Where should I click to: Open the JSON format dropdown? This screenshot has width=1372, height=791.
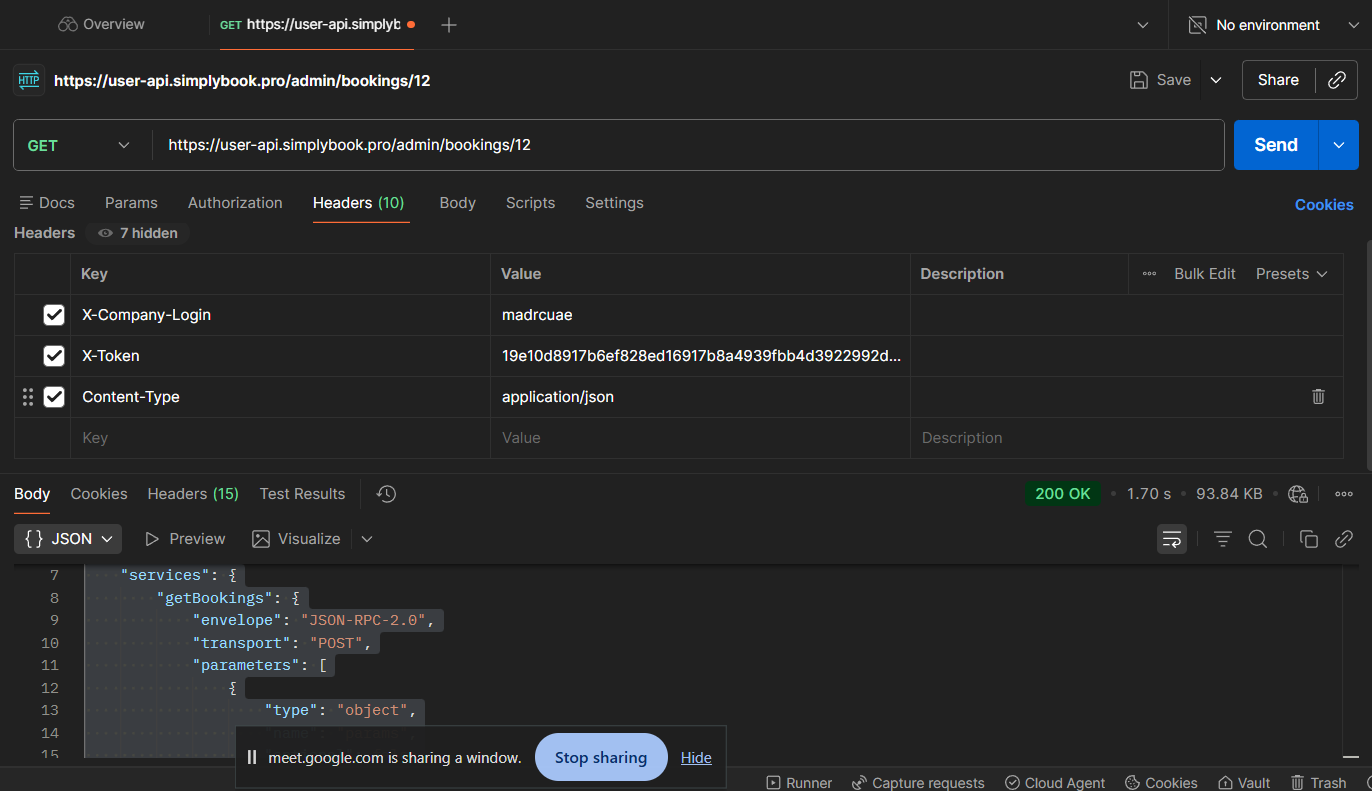point(68,539)
